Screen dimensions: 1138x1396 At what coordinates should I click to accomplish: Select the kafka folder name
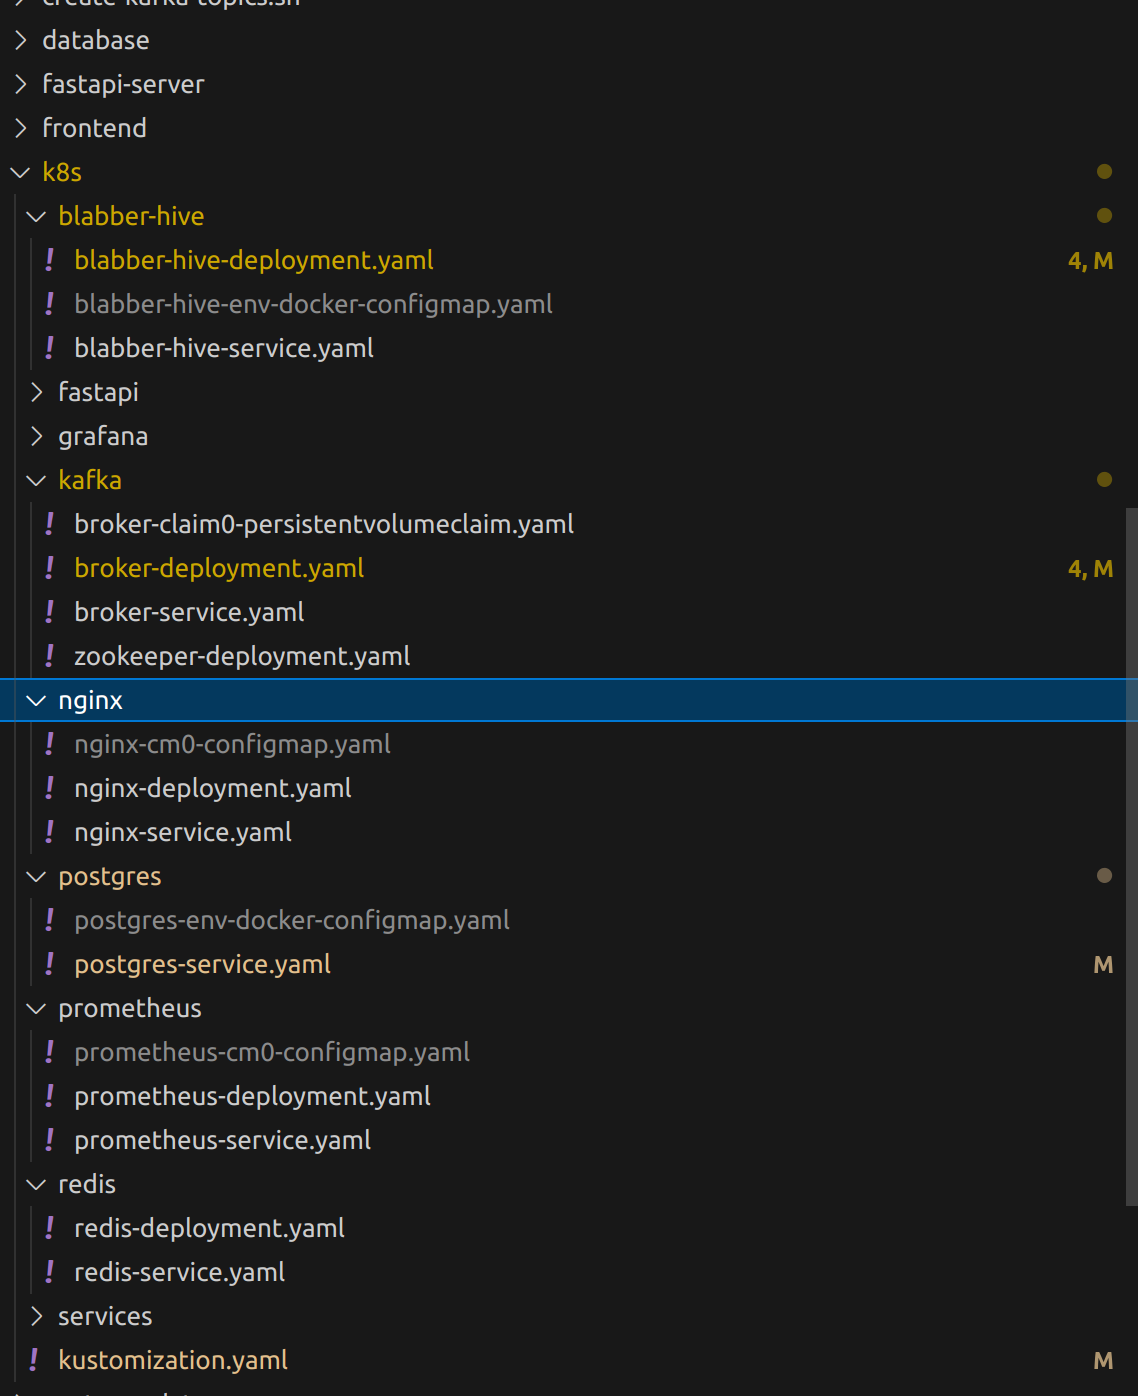90,480
